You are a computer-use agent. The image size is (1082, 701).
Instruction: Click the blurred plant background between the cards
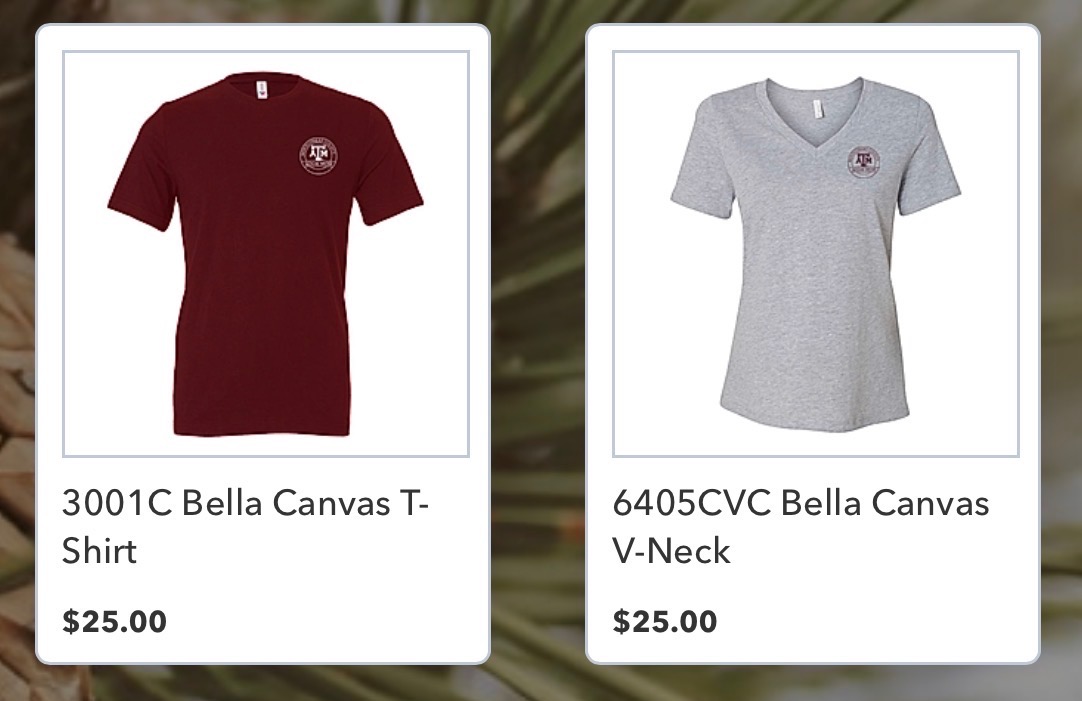(538, 345)
